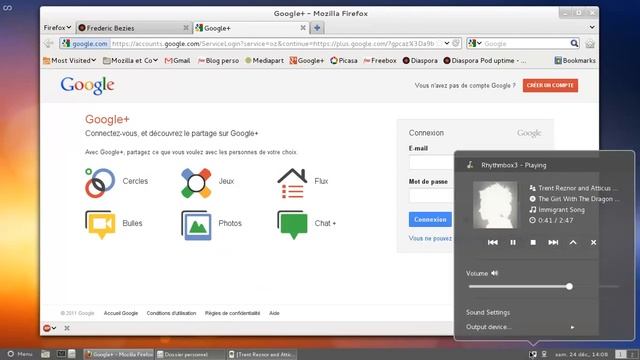Close the Google+ tab
This screenshot has height=360, width=640.
click(303, 28)
